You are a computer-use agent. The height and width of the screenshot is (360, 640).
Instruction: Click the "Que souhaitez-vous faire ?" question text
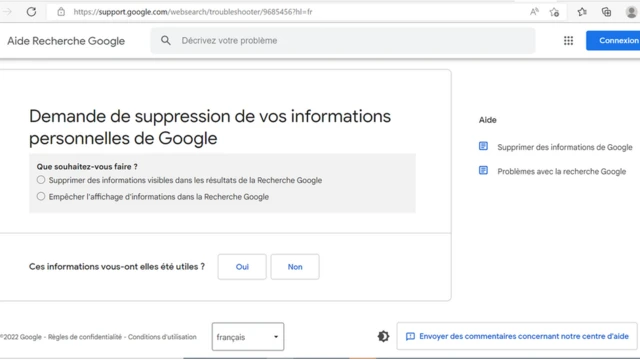click(x=87, y=167)
